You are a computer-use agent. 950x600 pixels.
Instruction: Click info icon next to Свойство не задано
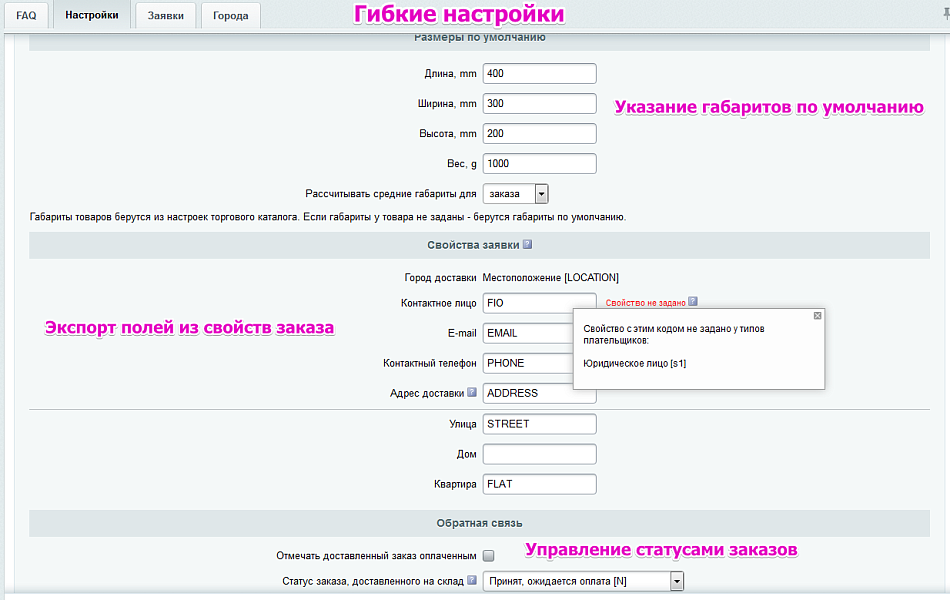693,300
